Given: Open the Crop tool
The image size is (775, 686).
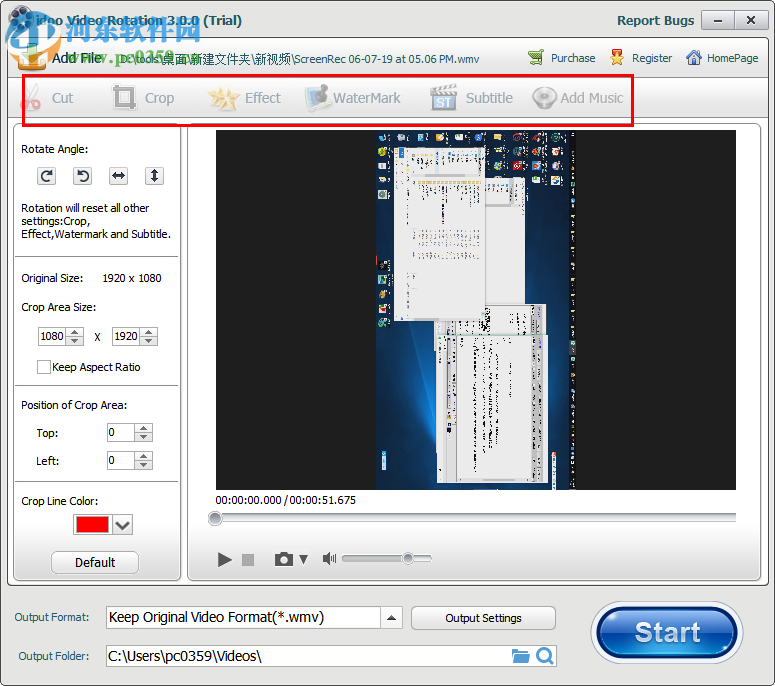Looking at the screenshot, I should click(x=143, y=98).
